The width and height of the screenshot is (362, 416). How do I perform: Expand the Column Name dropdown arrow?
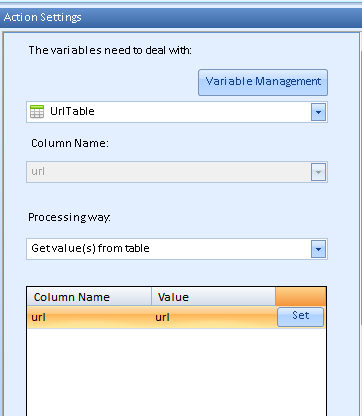click(x=318, y=172)
